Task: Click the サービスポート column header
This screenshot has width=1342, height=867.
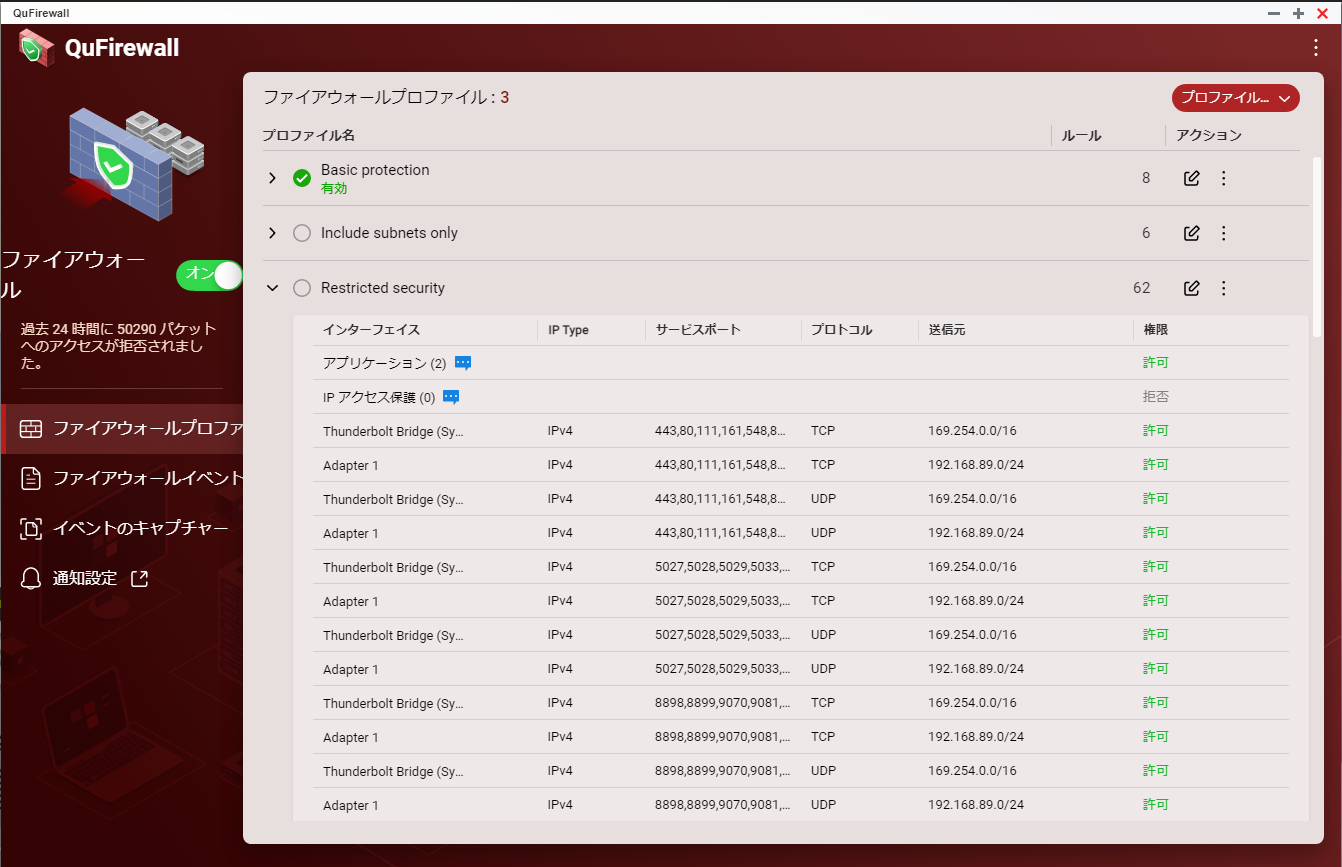Action: click(x=698, y=329)
